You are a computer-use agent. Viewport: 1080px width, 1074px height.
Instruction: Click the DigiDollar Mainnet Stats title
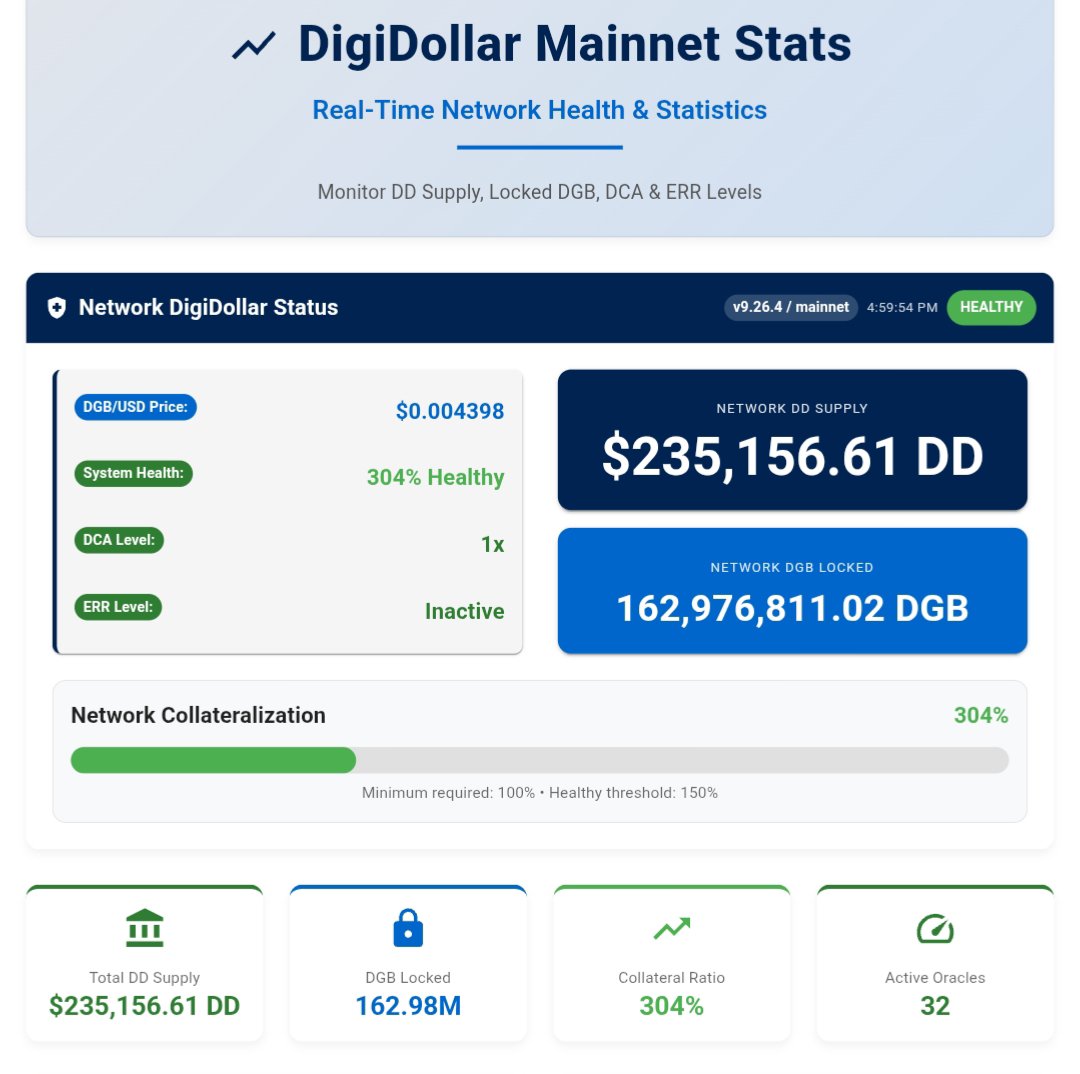574,44
